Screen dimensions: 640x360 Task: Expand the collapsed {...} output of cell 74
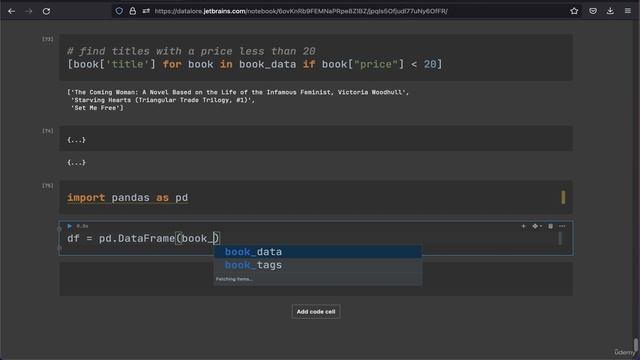tap(76, 162)
